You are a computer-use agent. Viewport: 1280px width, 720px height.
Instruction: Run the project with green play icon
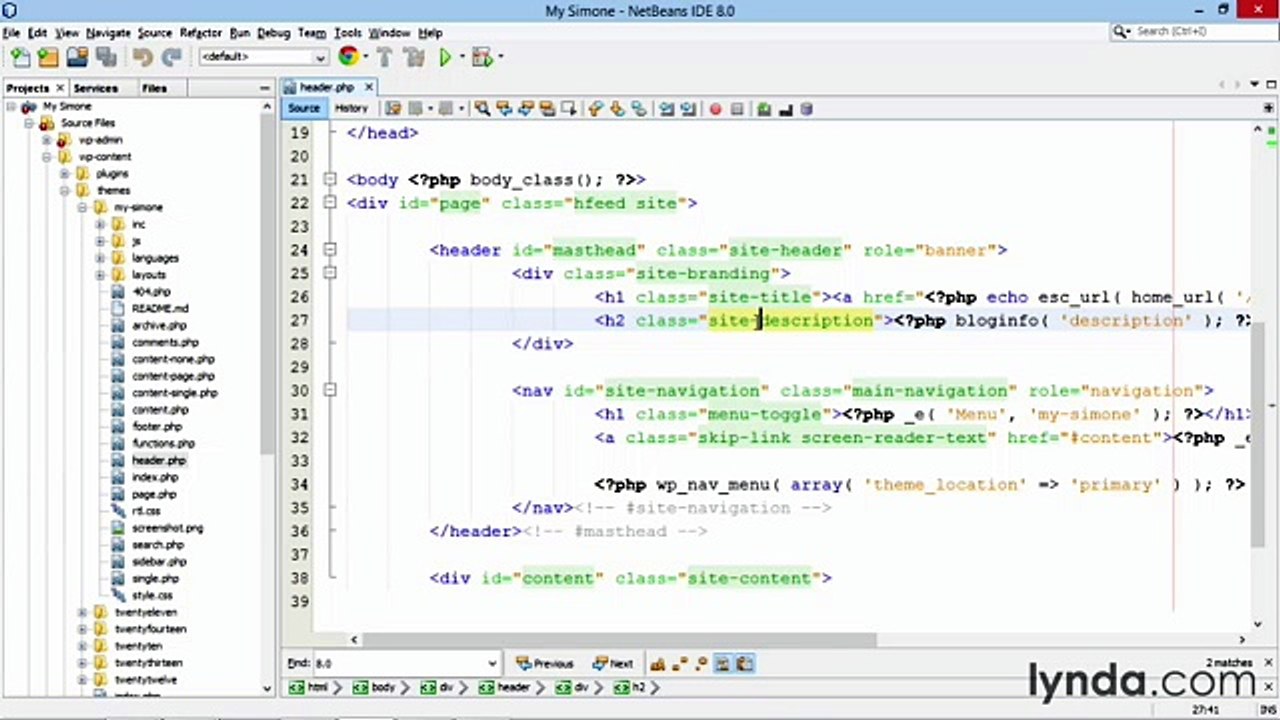[446, 58]
